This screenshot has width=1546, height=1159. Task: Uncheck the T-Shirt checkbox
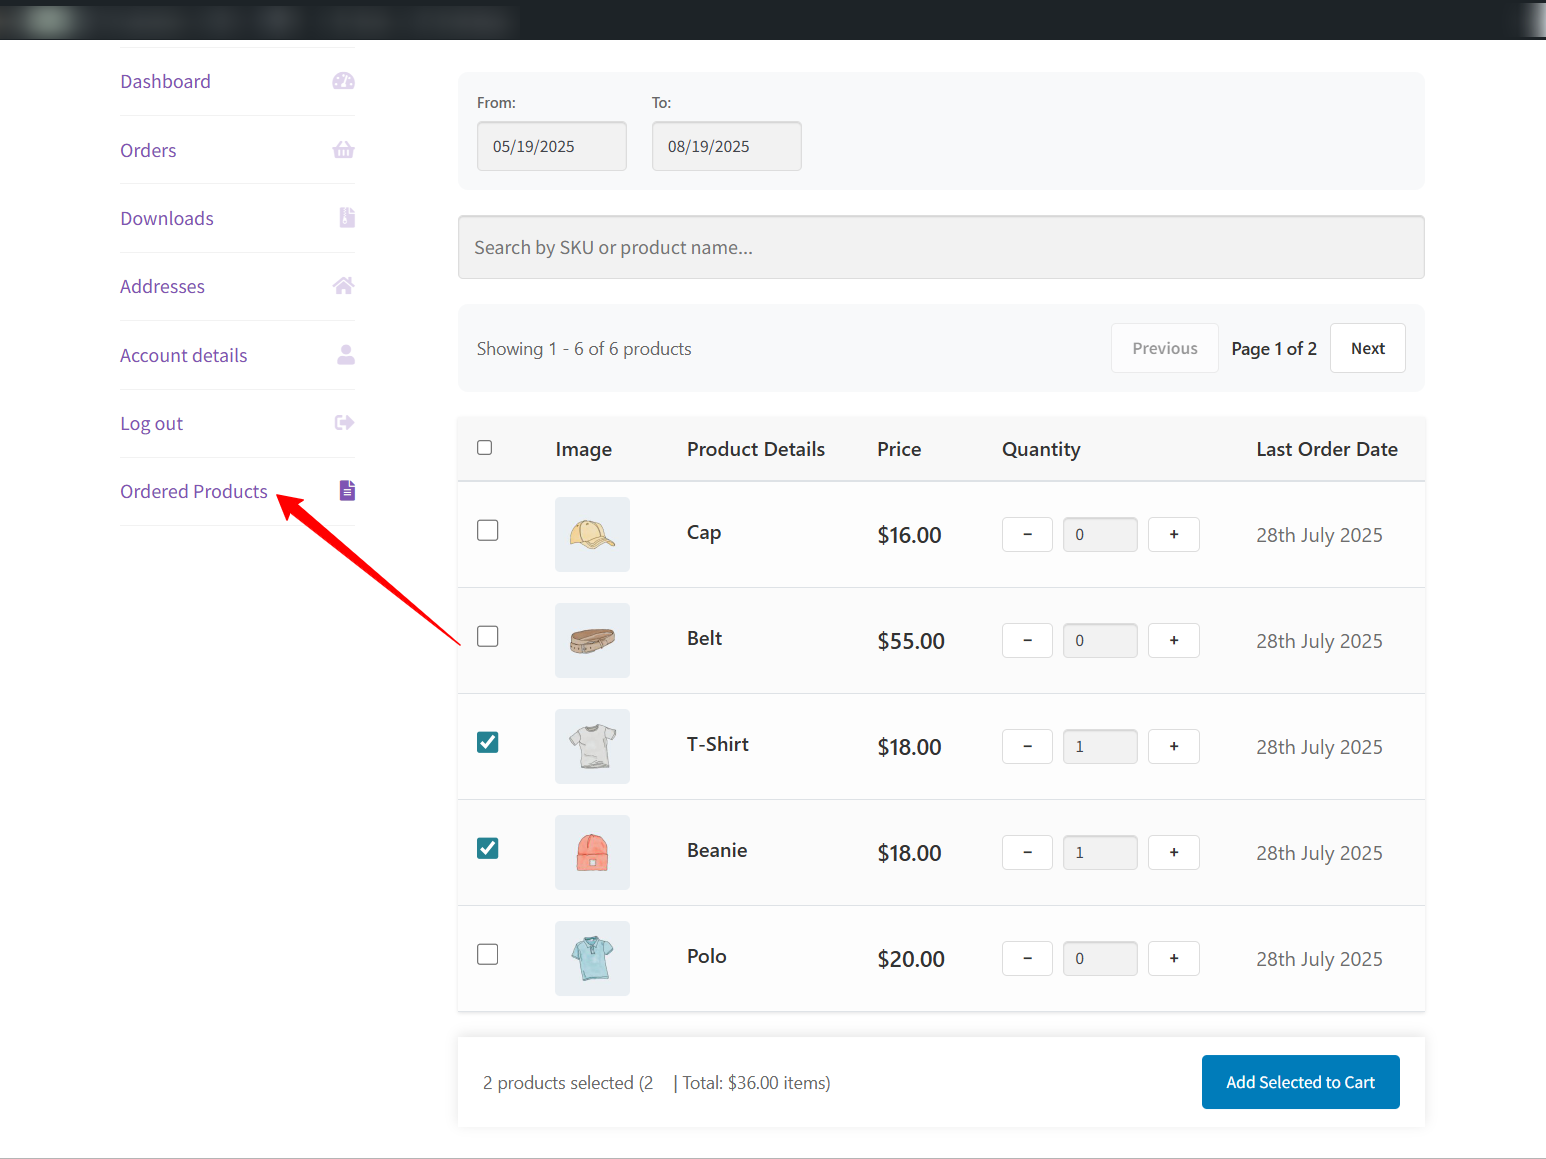487,742
